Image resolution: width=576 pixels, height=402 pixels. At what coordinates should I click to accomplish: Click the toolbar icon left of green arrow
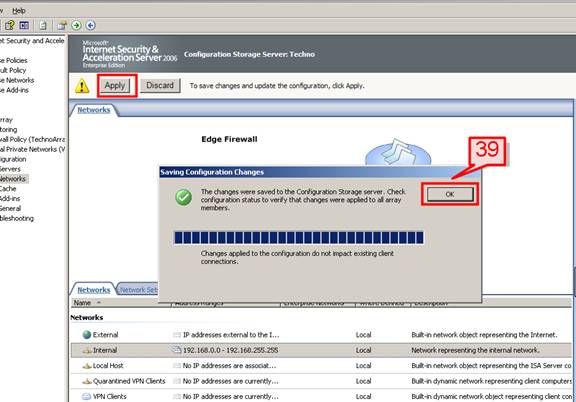(62, 25)
